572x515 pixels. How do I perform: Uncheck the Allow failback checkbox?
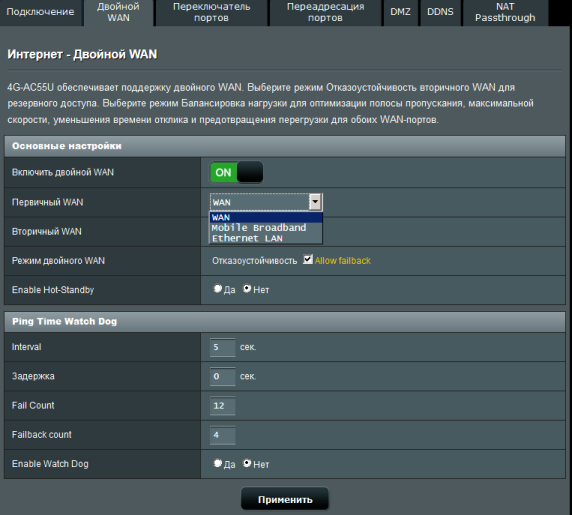click(x=308, y=259)
